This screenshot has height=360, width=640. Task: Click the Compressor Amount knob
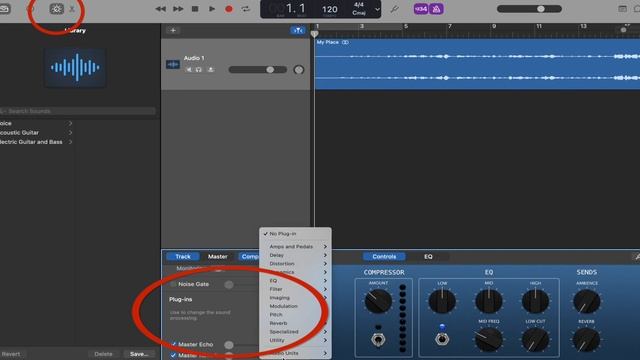378,301
